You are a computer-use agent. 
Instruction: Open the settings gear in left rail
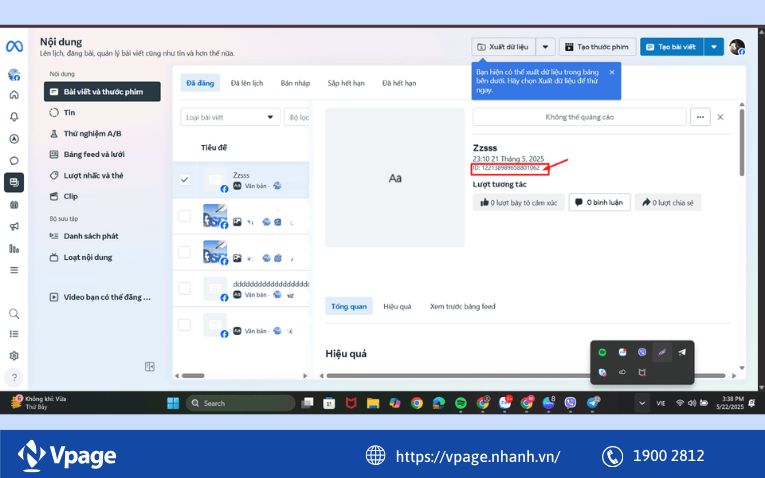[x=14, y=356]
